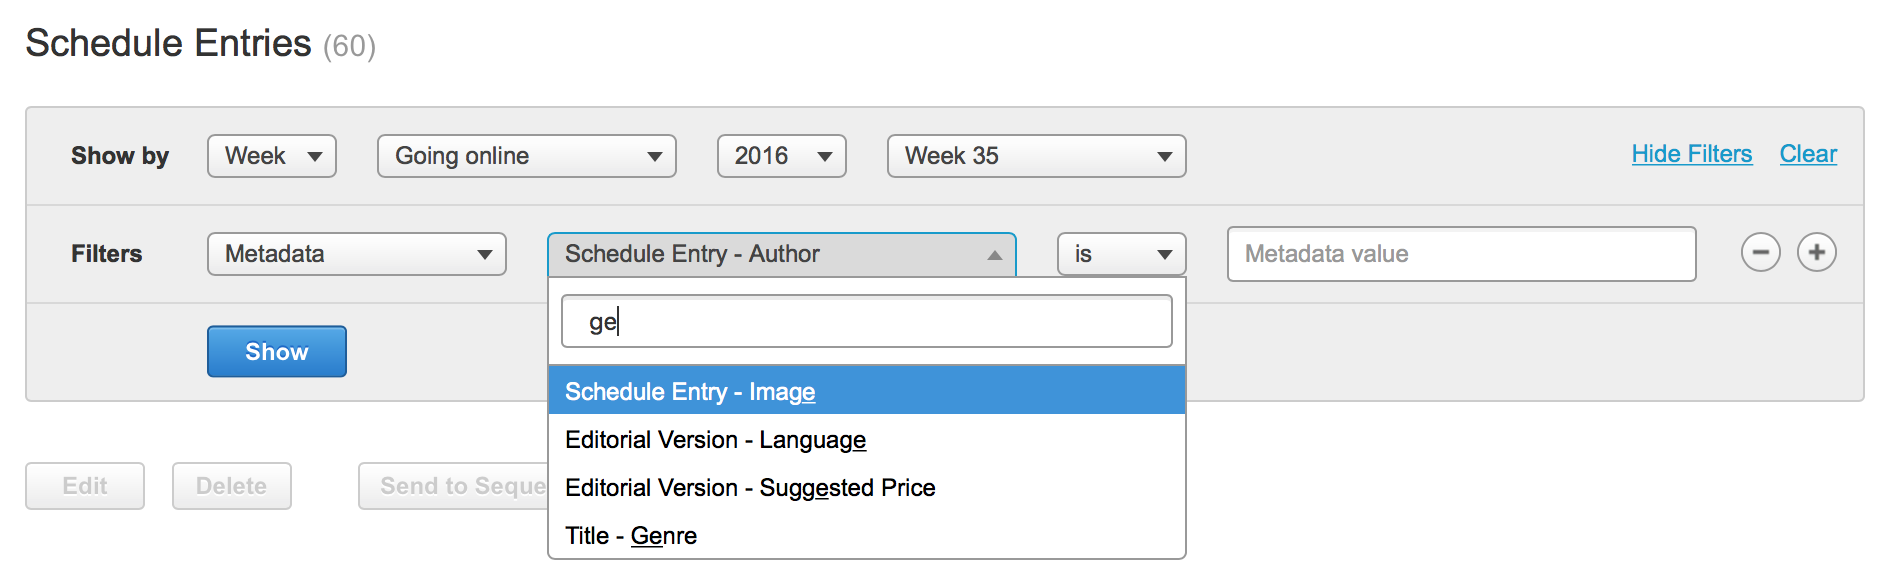Viewport: 1883px width, 565px height.
Task: Select the Title - Genre option
Action: click(866, 536)
